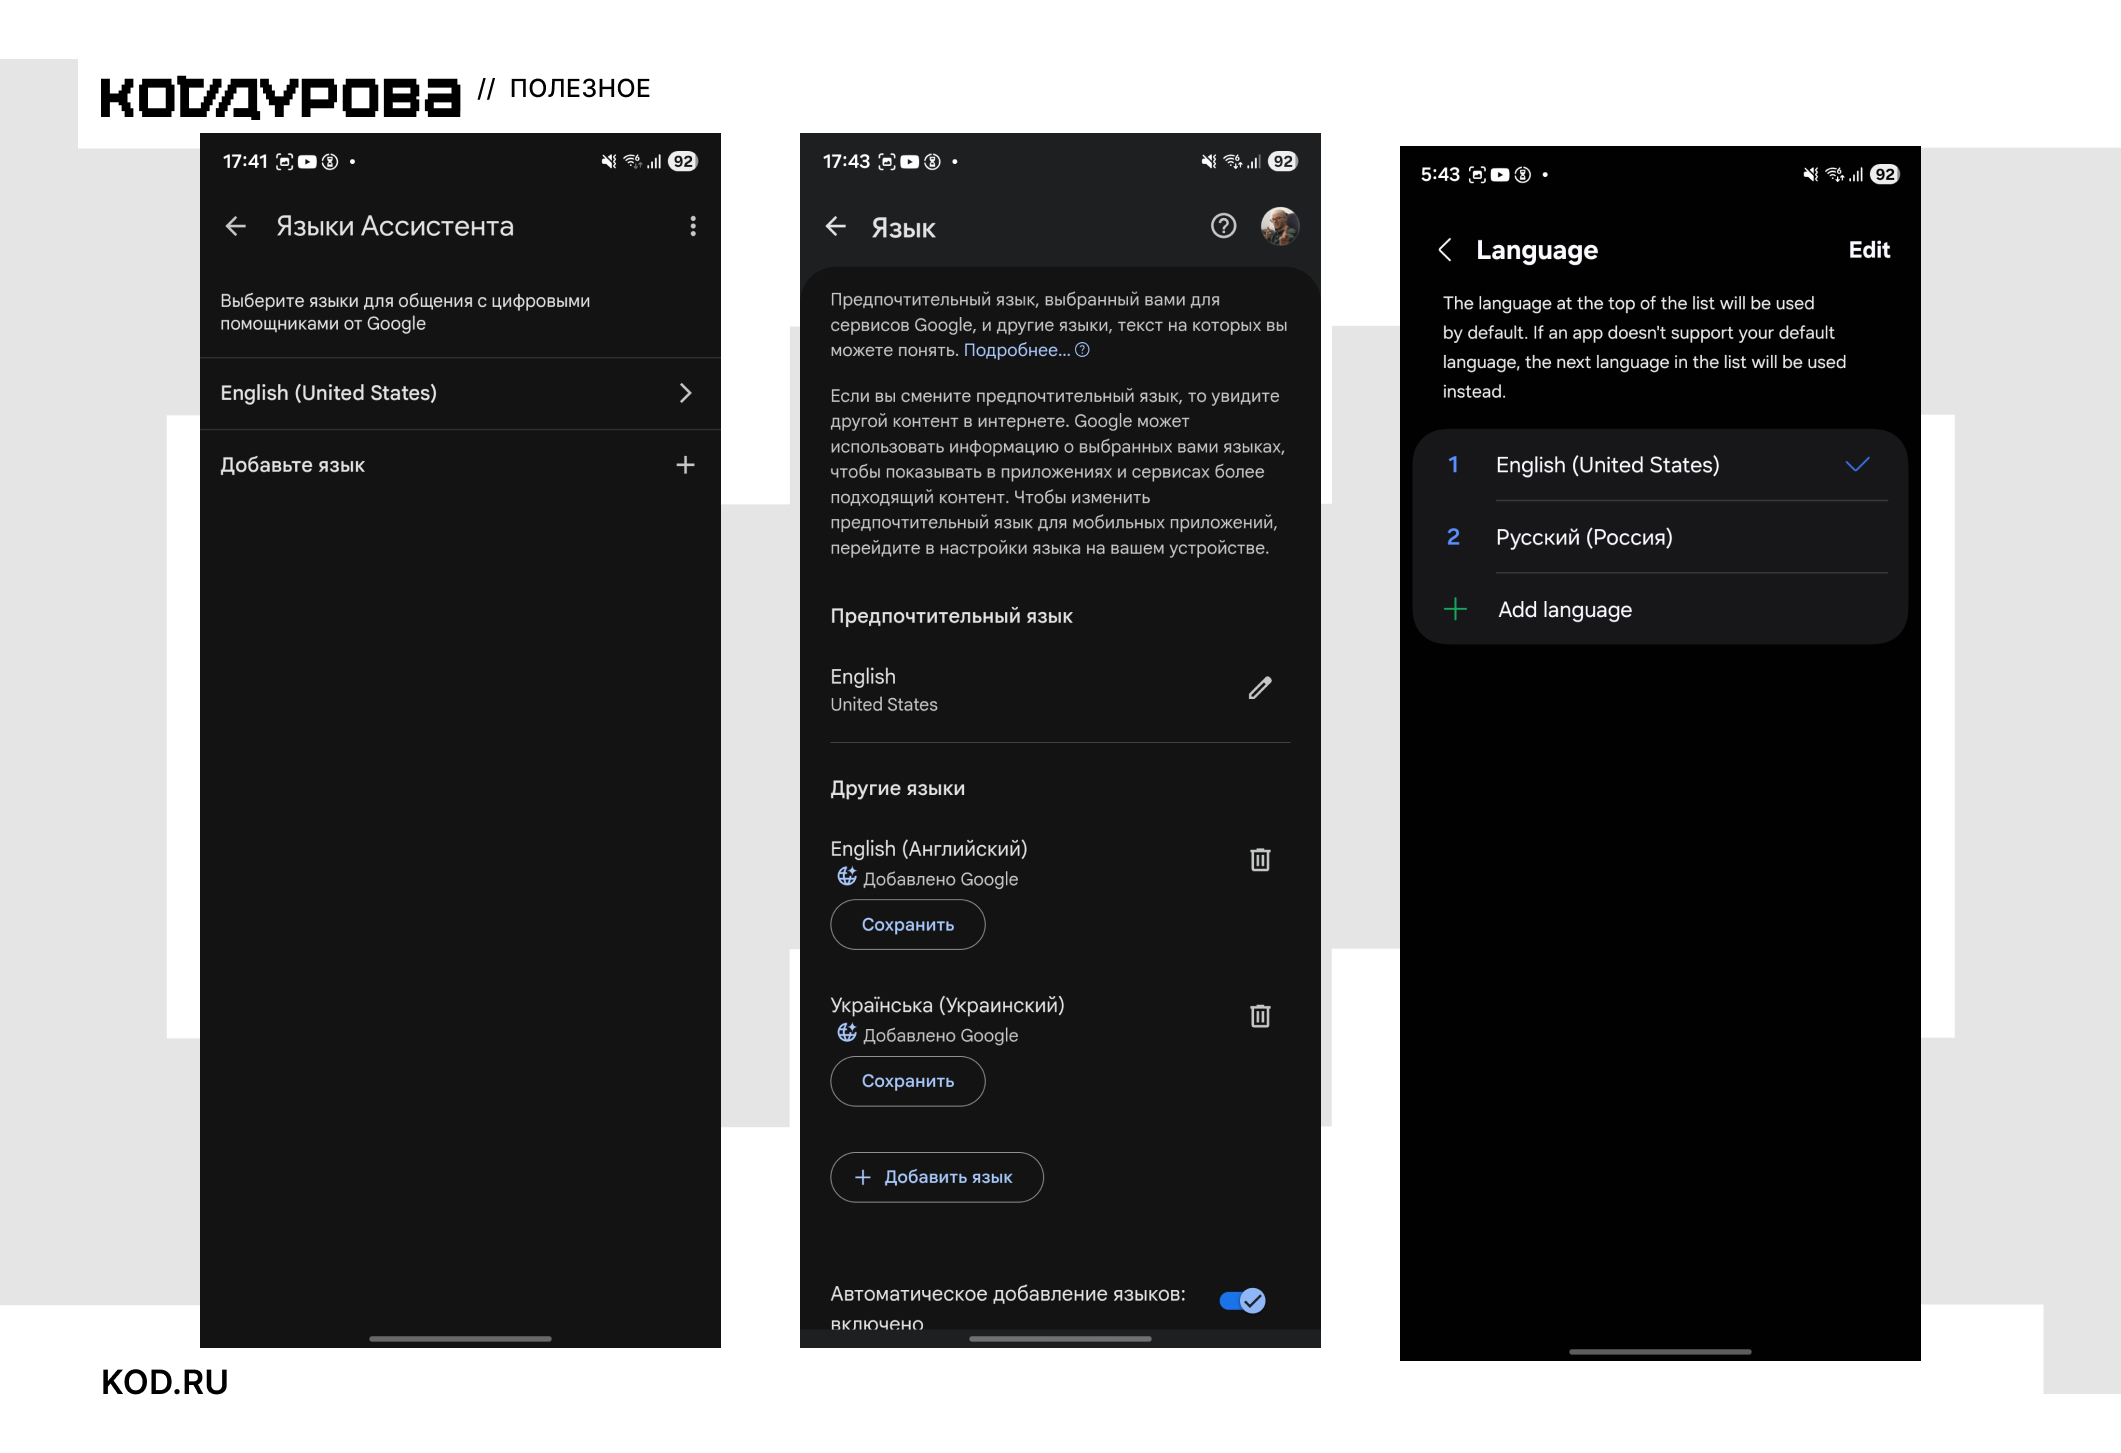This screenshot has width=2121, height=1453.
Task: Click the checkmark next to English (United States)
Action: [1857, 464]
